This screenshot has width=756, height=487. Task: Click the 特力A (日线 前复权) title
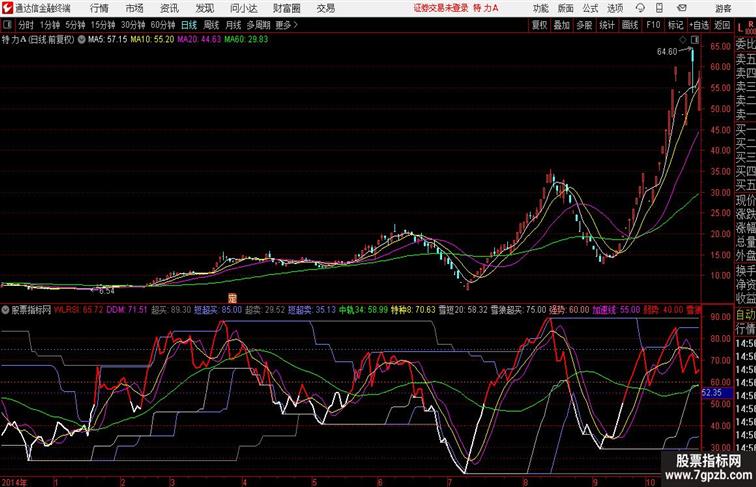(38, 40)
